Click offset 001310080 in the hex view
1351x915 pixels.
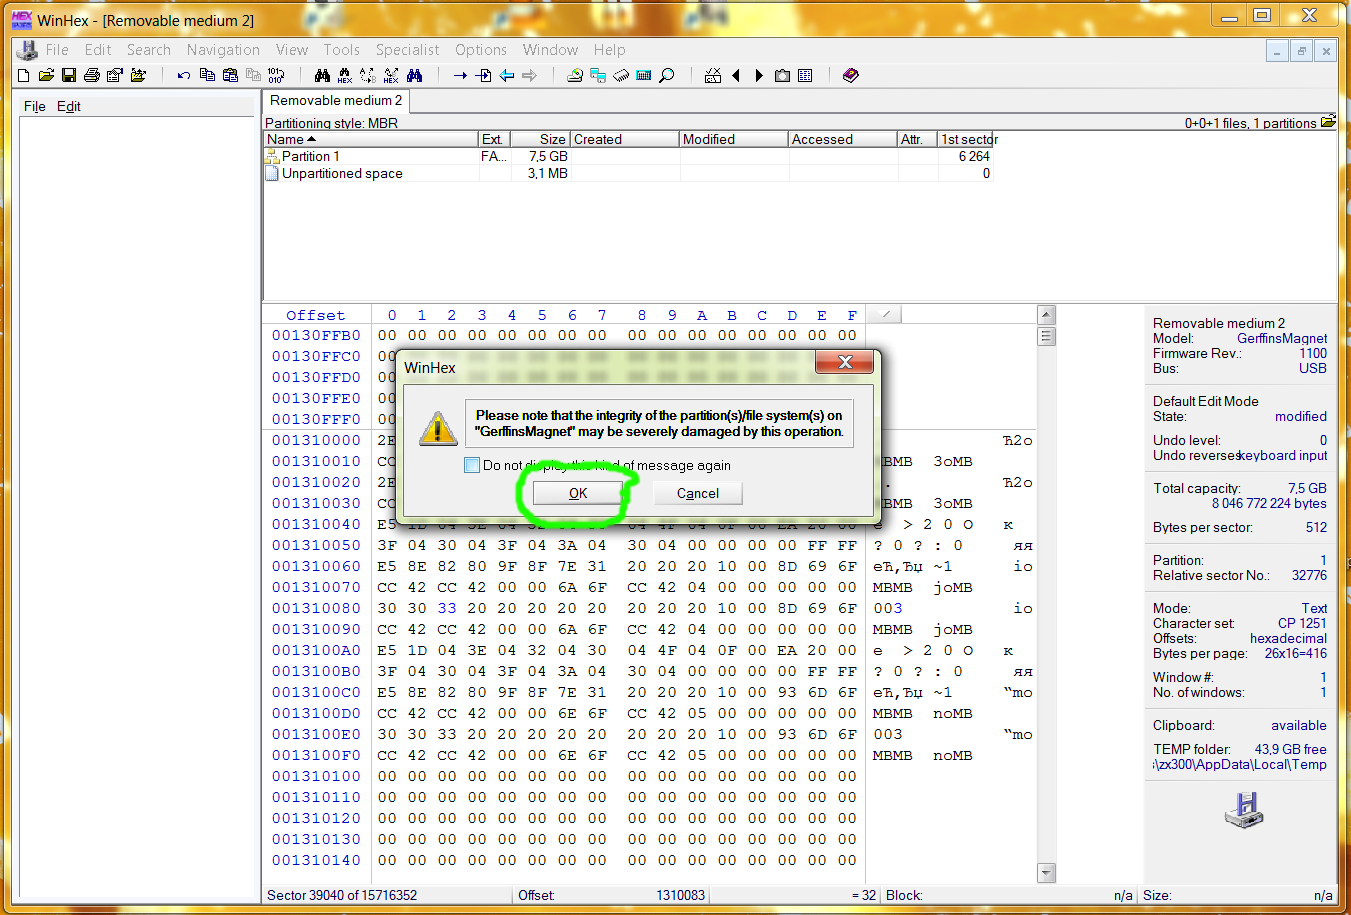pos(316,608)
